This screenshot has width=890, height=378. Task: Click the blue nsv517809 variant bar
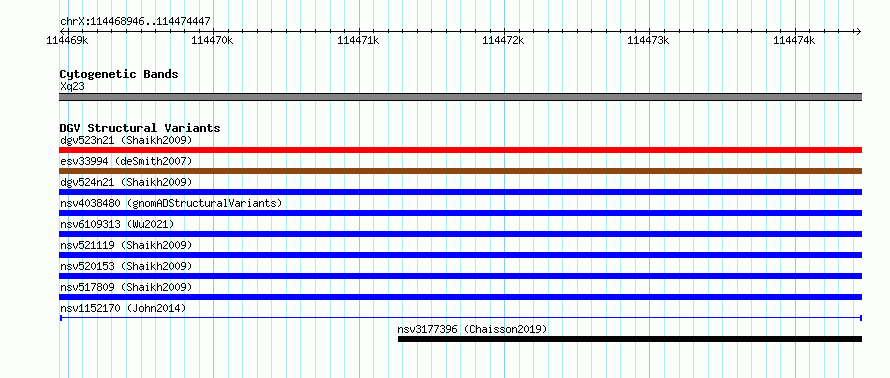click(460, 297)
